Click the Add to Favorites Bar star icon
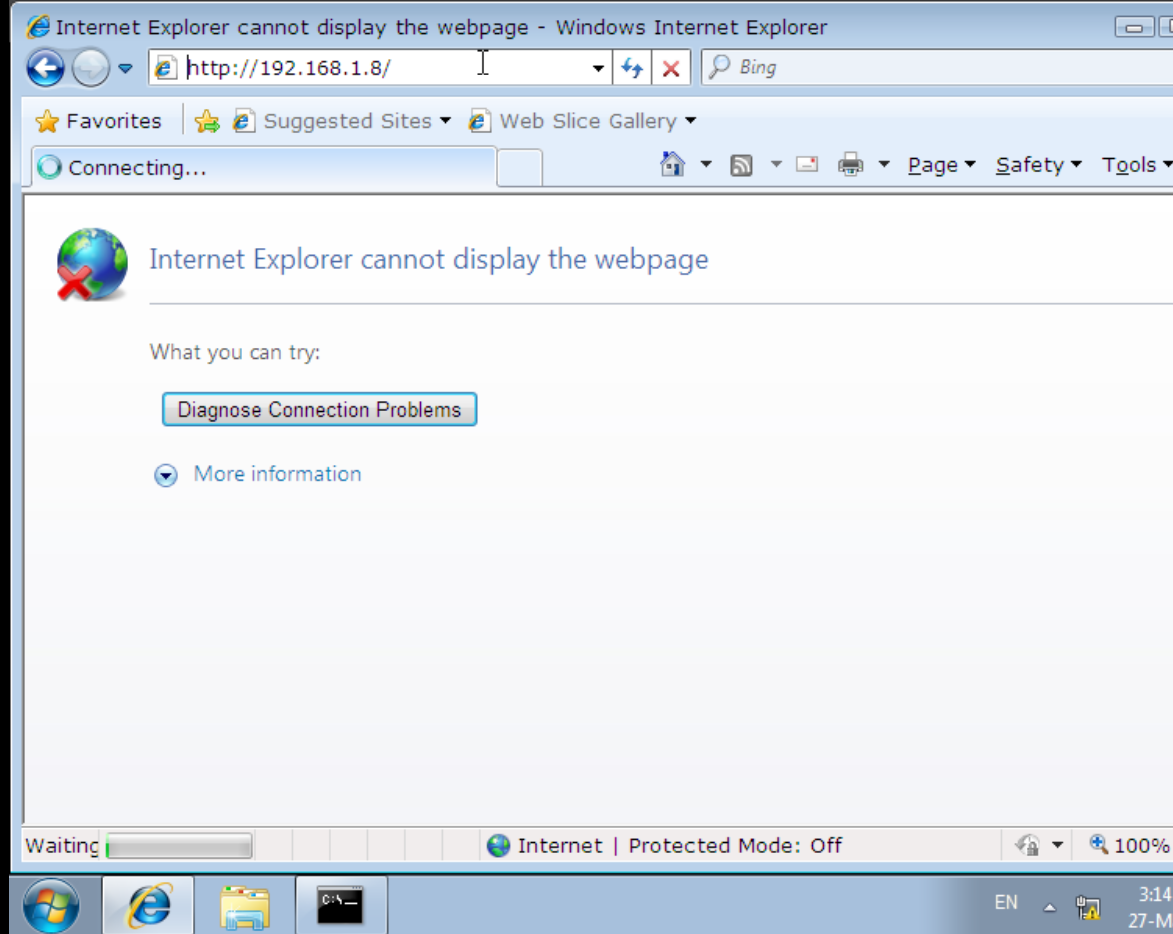 click(x=207, y=121)
